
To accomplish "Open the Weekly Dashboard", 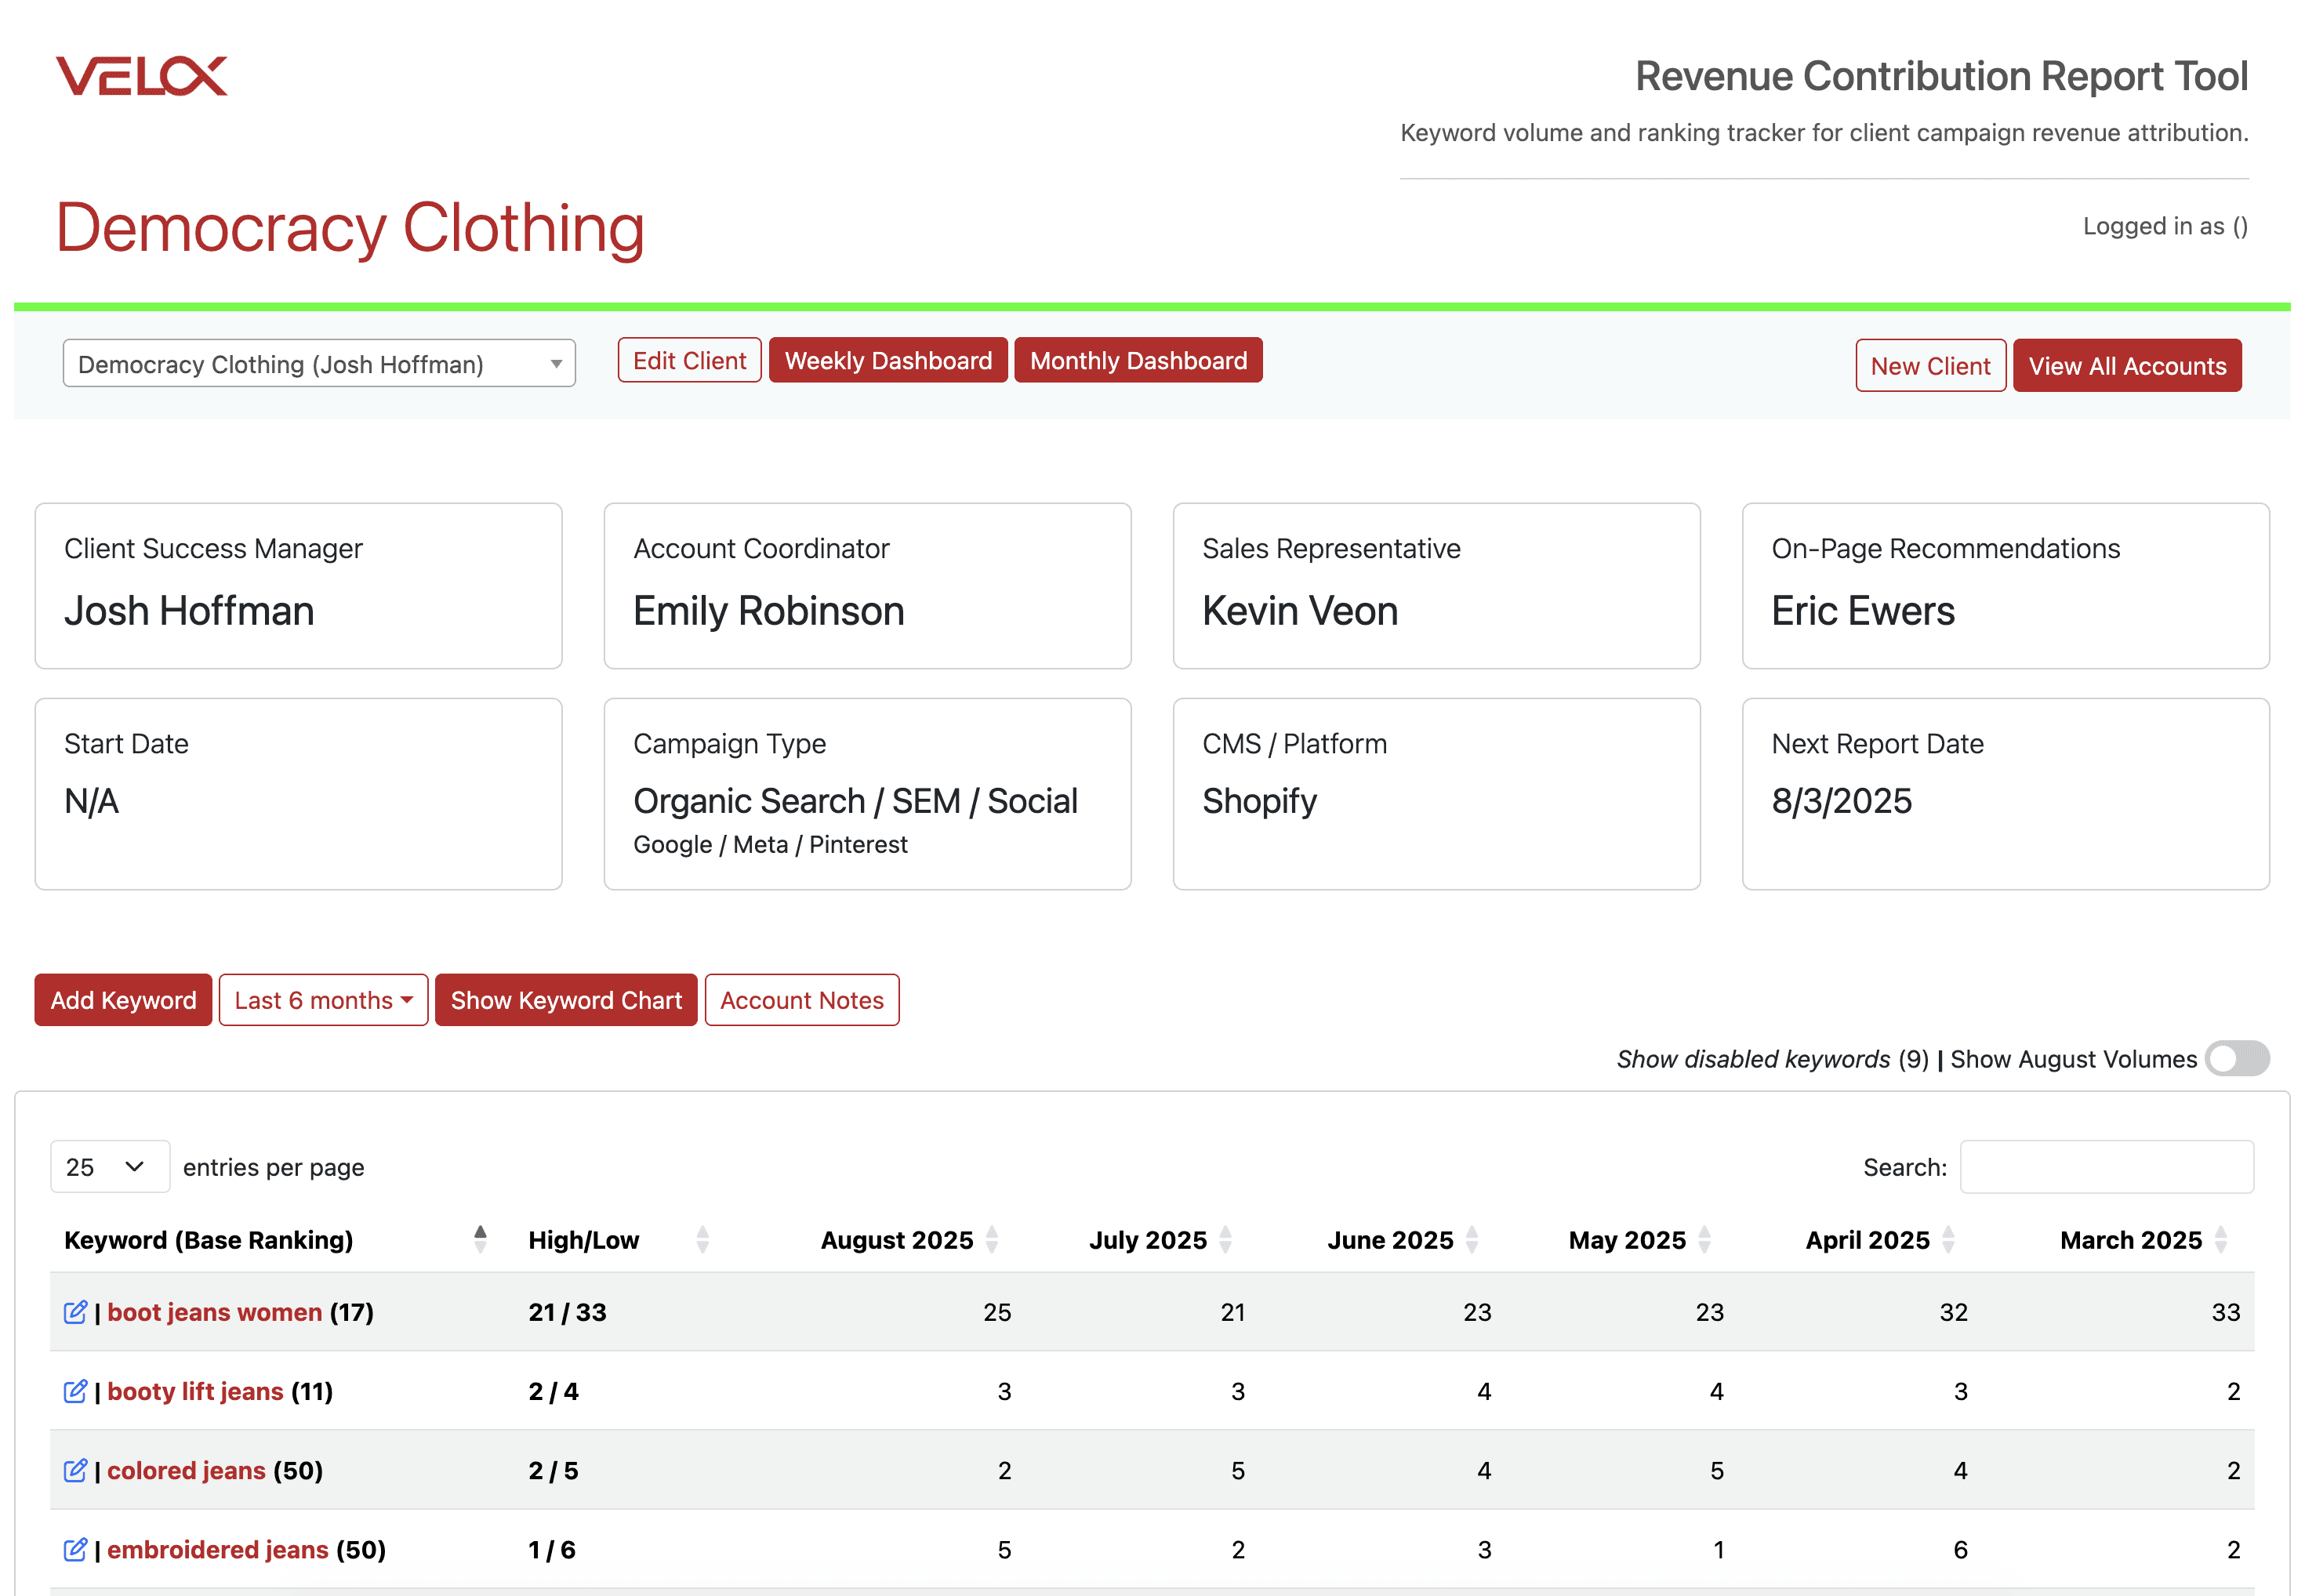I will click(x=887, y=361).
